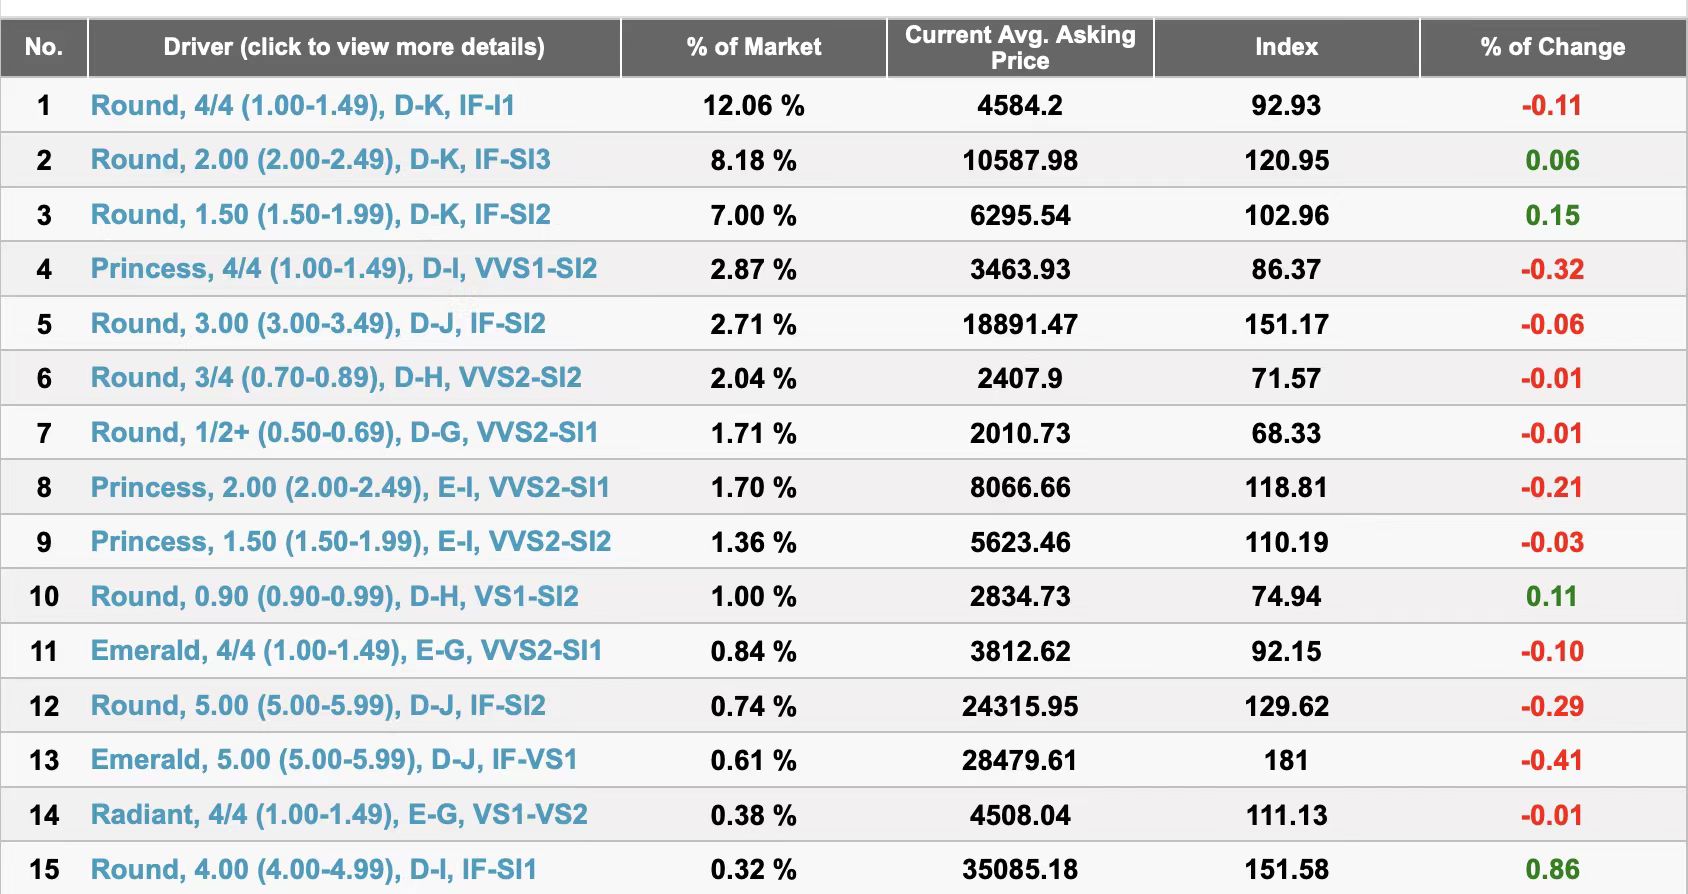Click the Current Avg. Asking Price header
This screenshot has height=894, width=1688.
tap(1020, 47)
